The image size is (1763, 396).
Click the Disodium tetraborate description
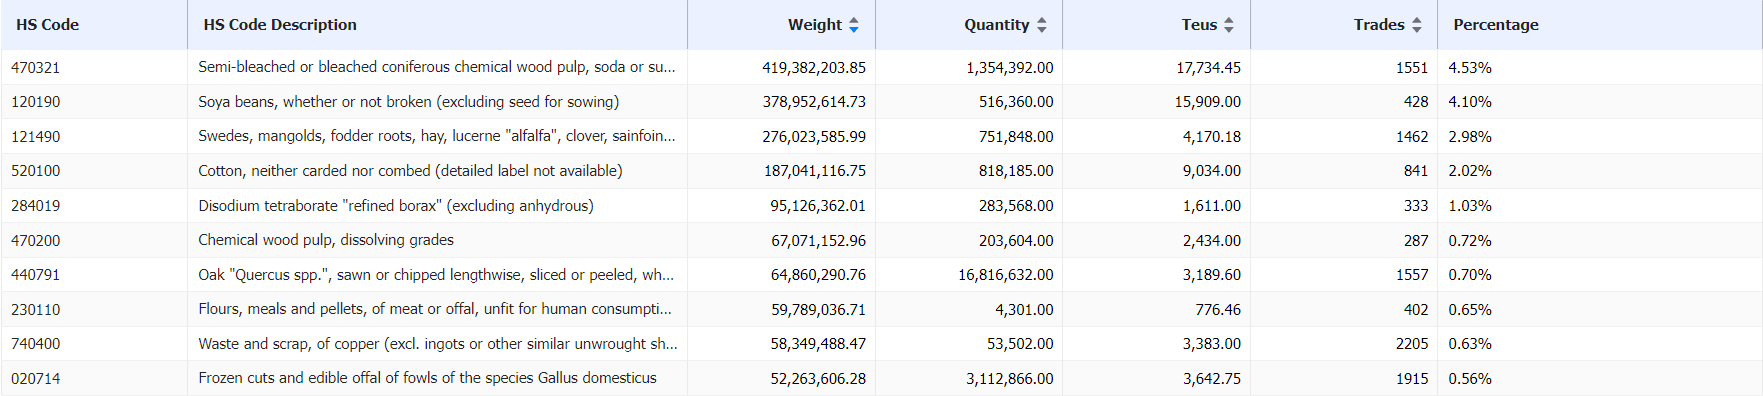tap(396, 206)
